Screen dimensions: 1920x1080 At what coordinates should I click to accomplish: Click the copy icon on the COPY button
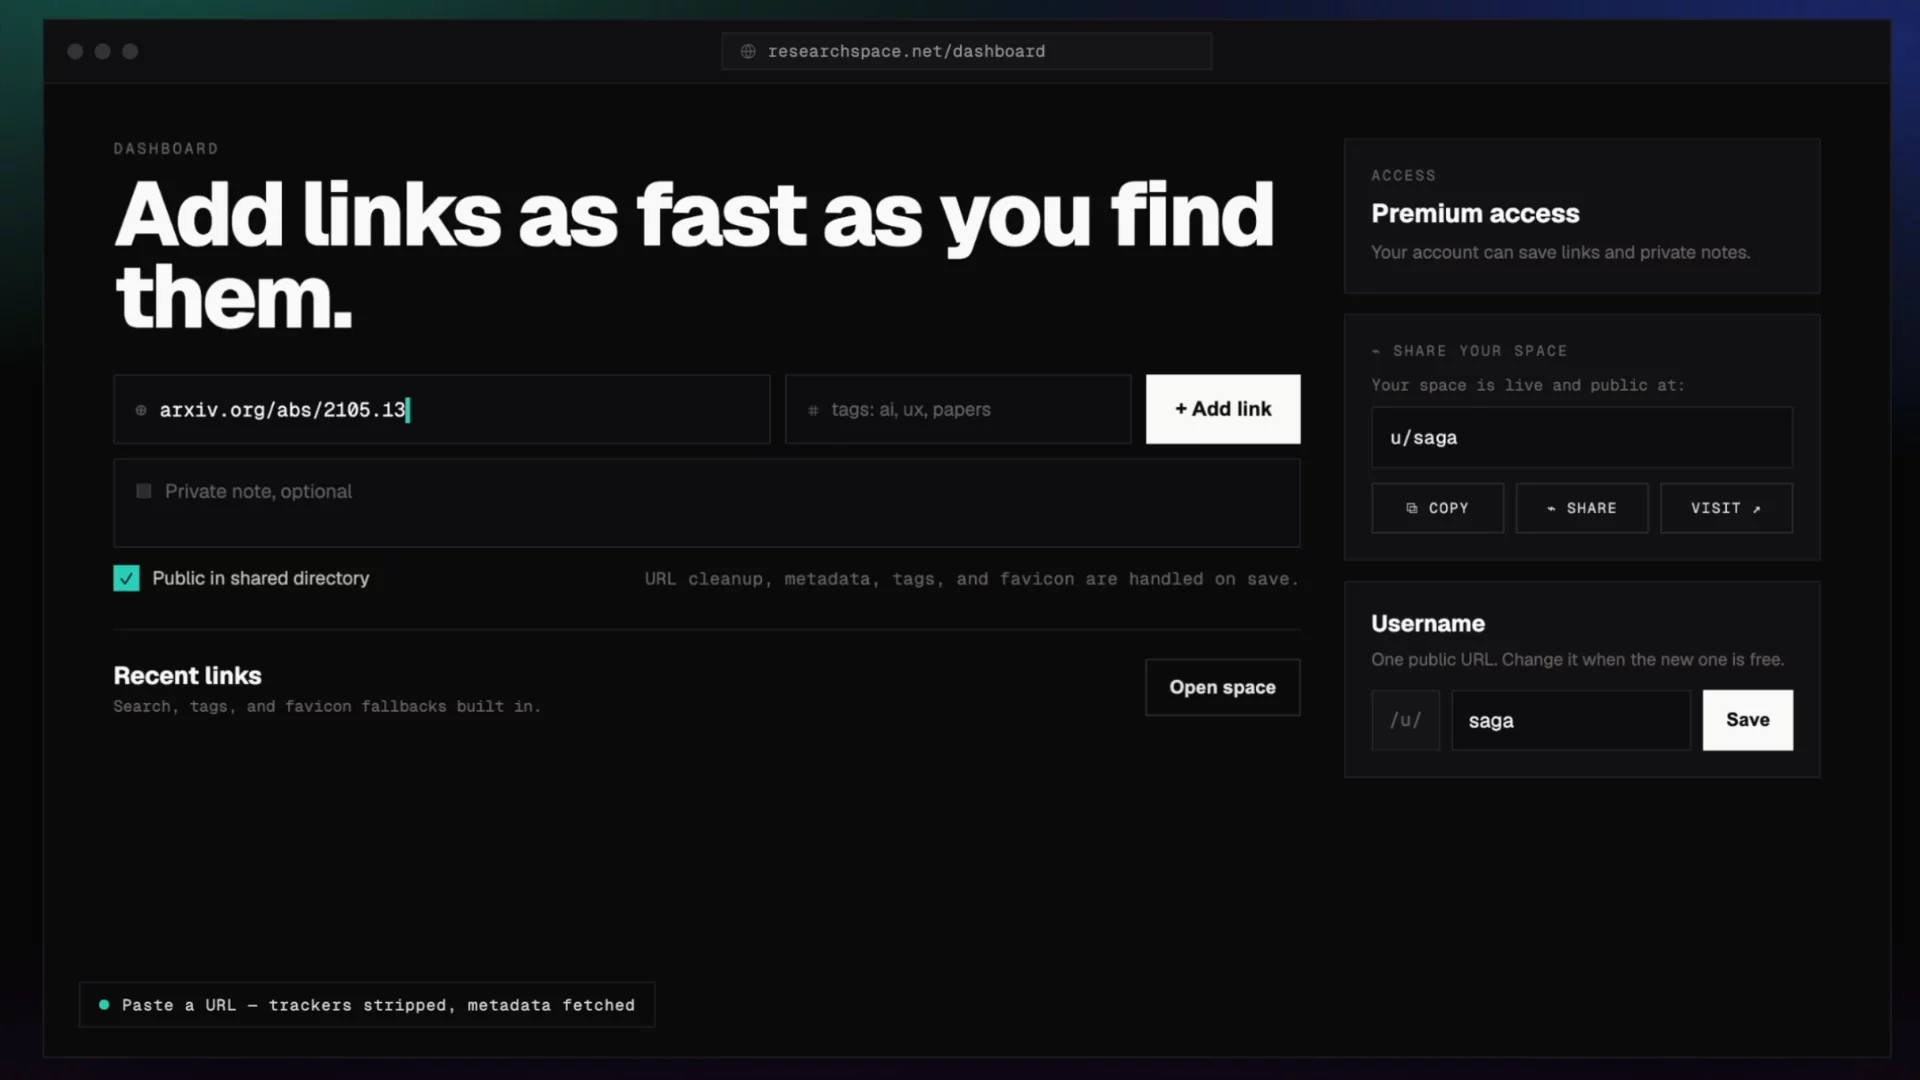click(1412, 508)
